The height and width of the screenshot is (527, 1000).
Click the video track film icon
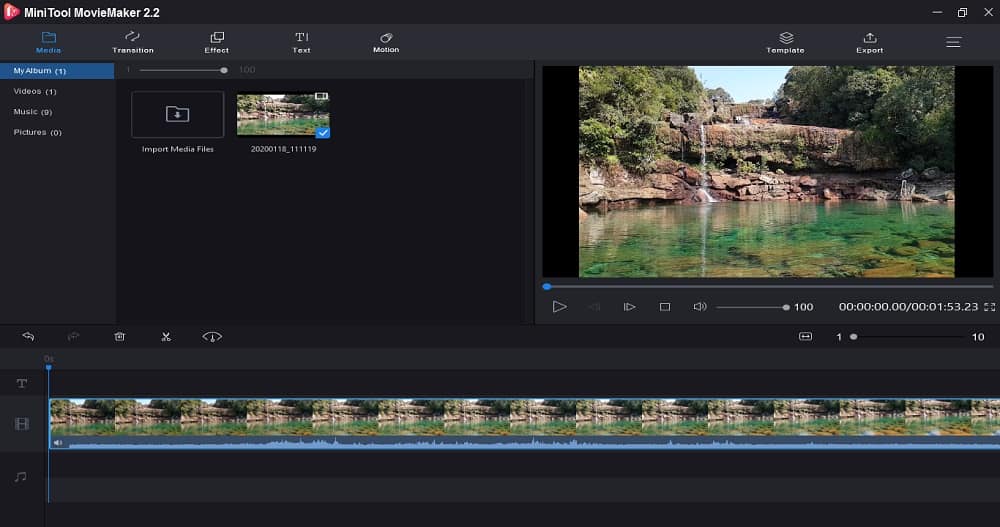coord(22,424)
